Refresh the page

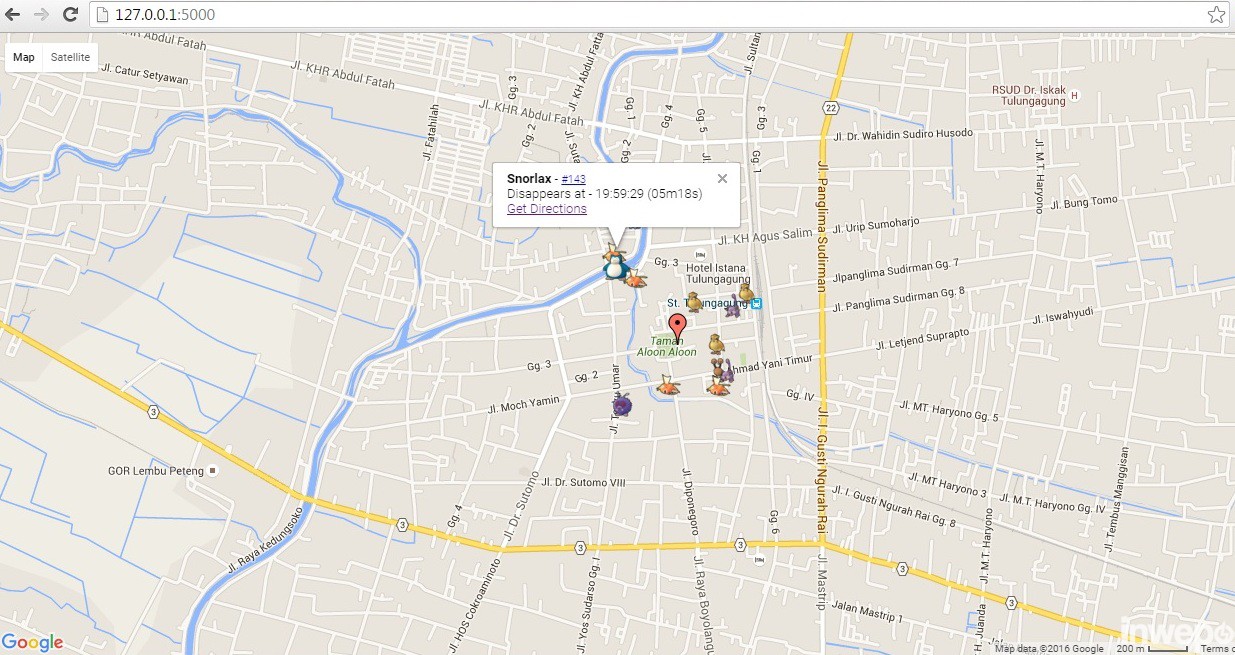pos(69,15)
